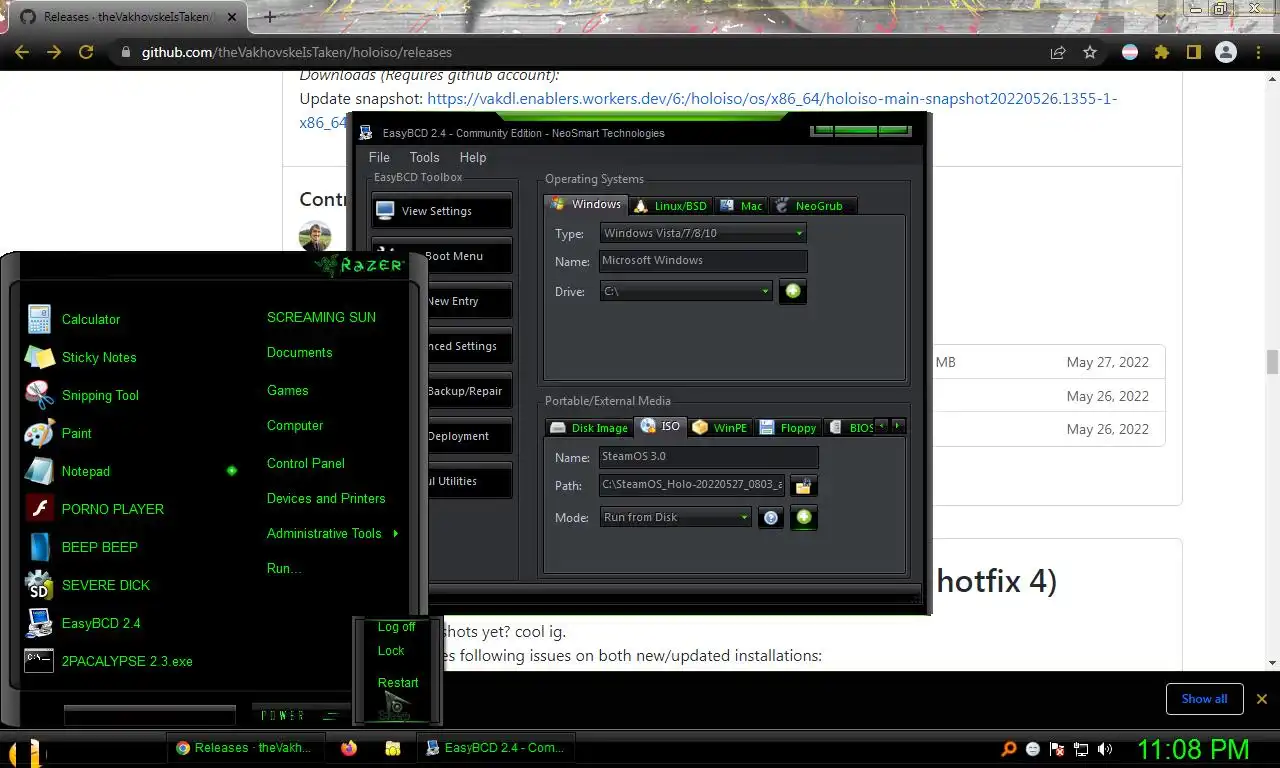The height and width of the screenshot is (768, 1280).
Task: Open Drive dropdown showing C:\
Action: click(686, 291)
